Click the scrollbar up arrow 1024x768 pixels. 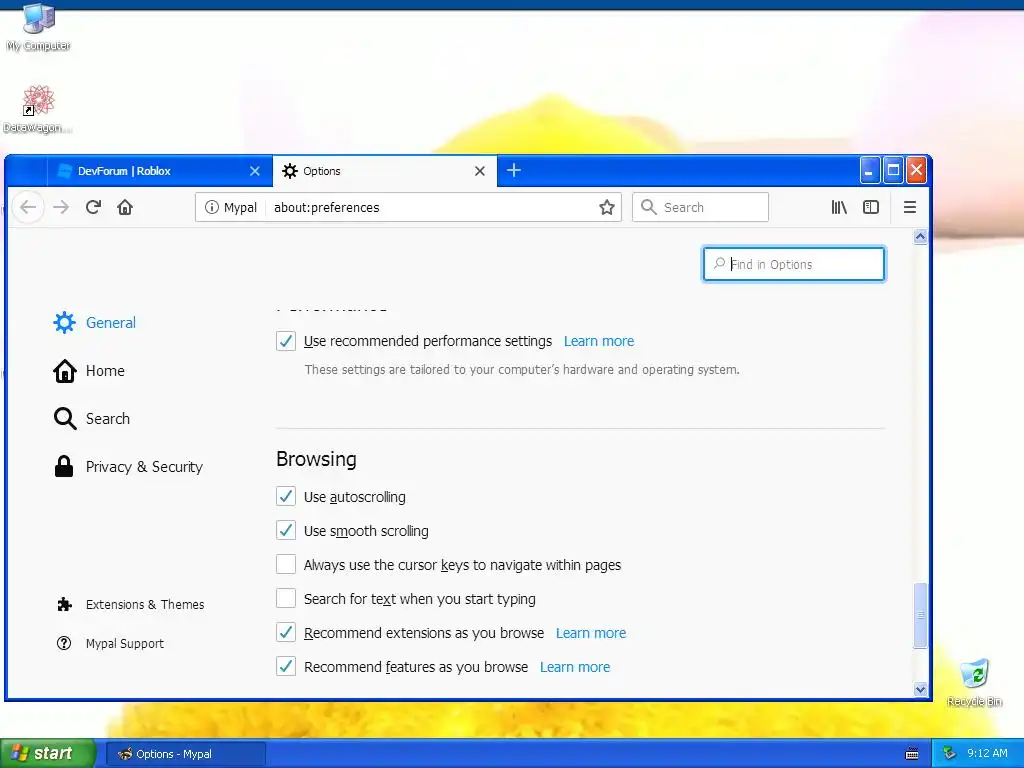click(920, 237)
